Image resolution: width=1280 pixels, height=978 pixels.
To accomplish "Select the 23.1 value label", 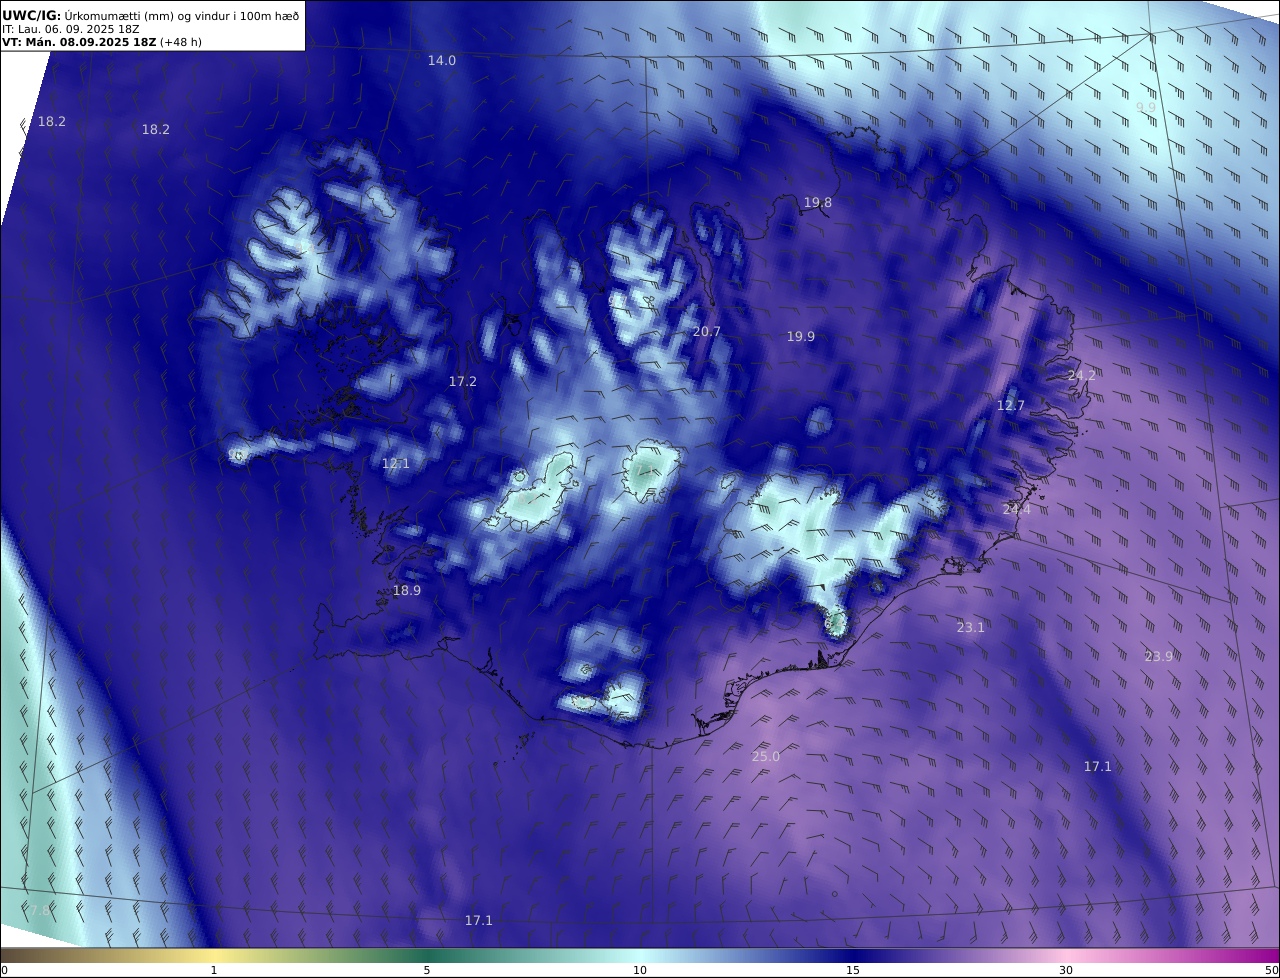I will pos(971,628).
